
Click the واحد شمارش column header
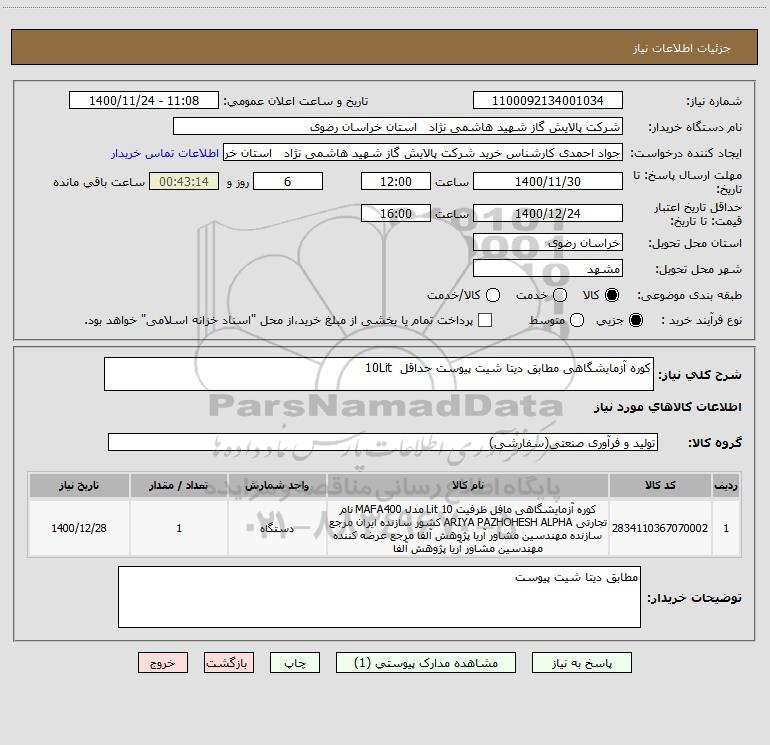[277, 485]
